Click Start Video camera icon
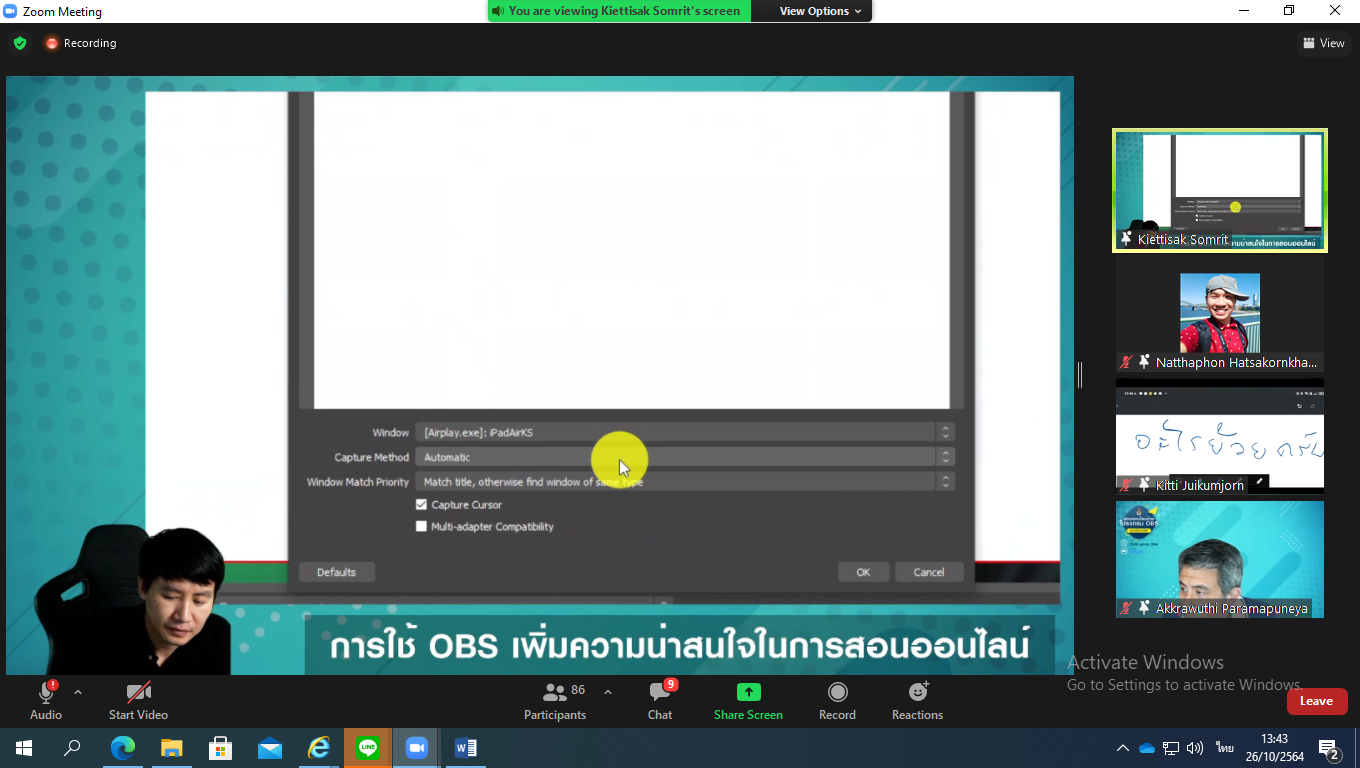The height and width of the screenshot is (768, 1360). point(138,693)
